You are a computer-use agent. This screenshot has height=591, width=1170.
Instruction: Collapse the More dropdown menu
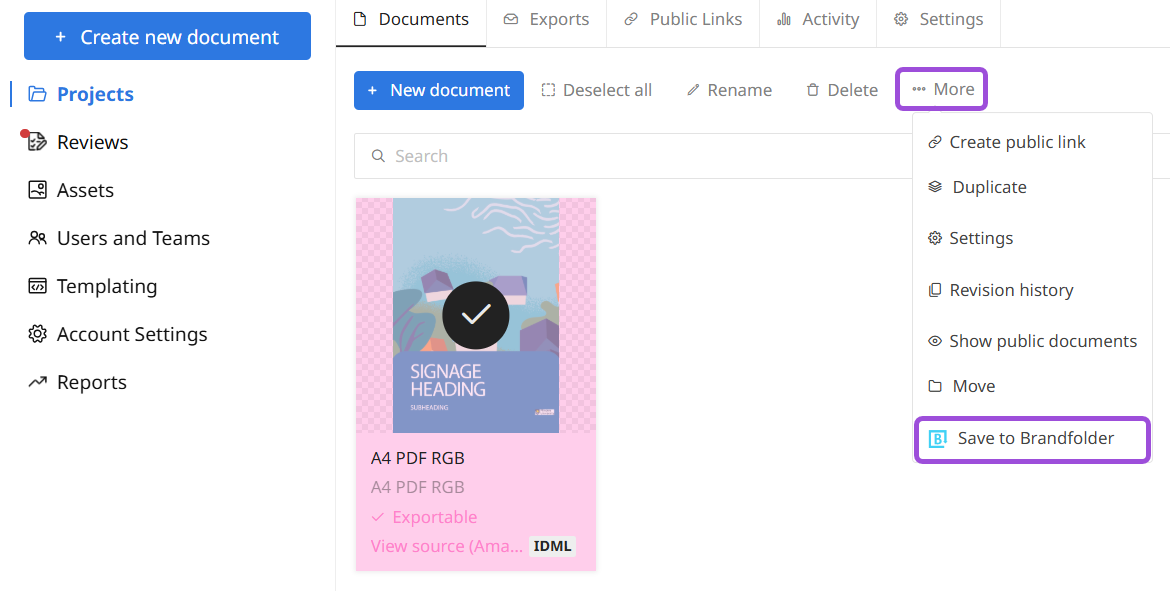(x=941, y=90)
